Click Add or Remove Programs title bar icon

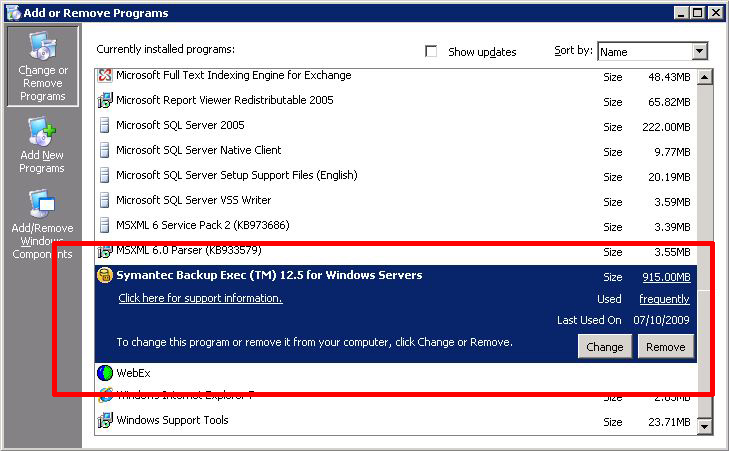point(13,13)
